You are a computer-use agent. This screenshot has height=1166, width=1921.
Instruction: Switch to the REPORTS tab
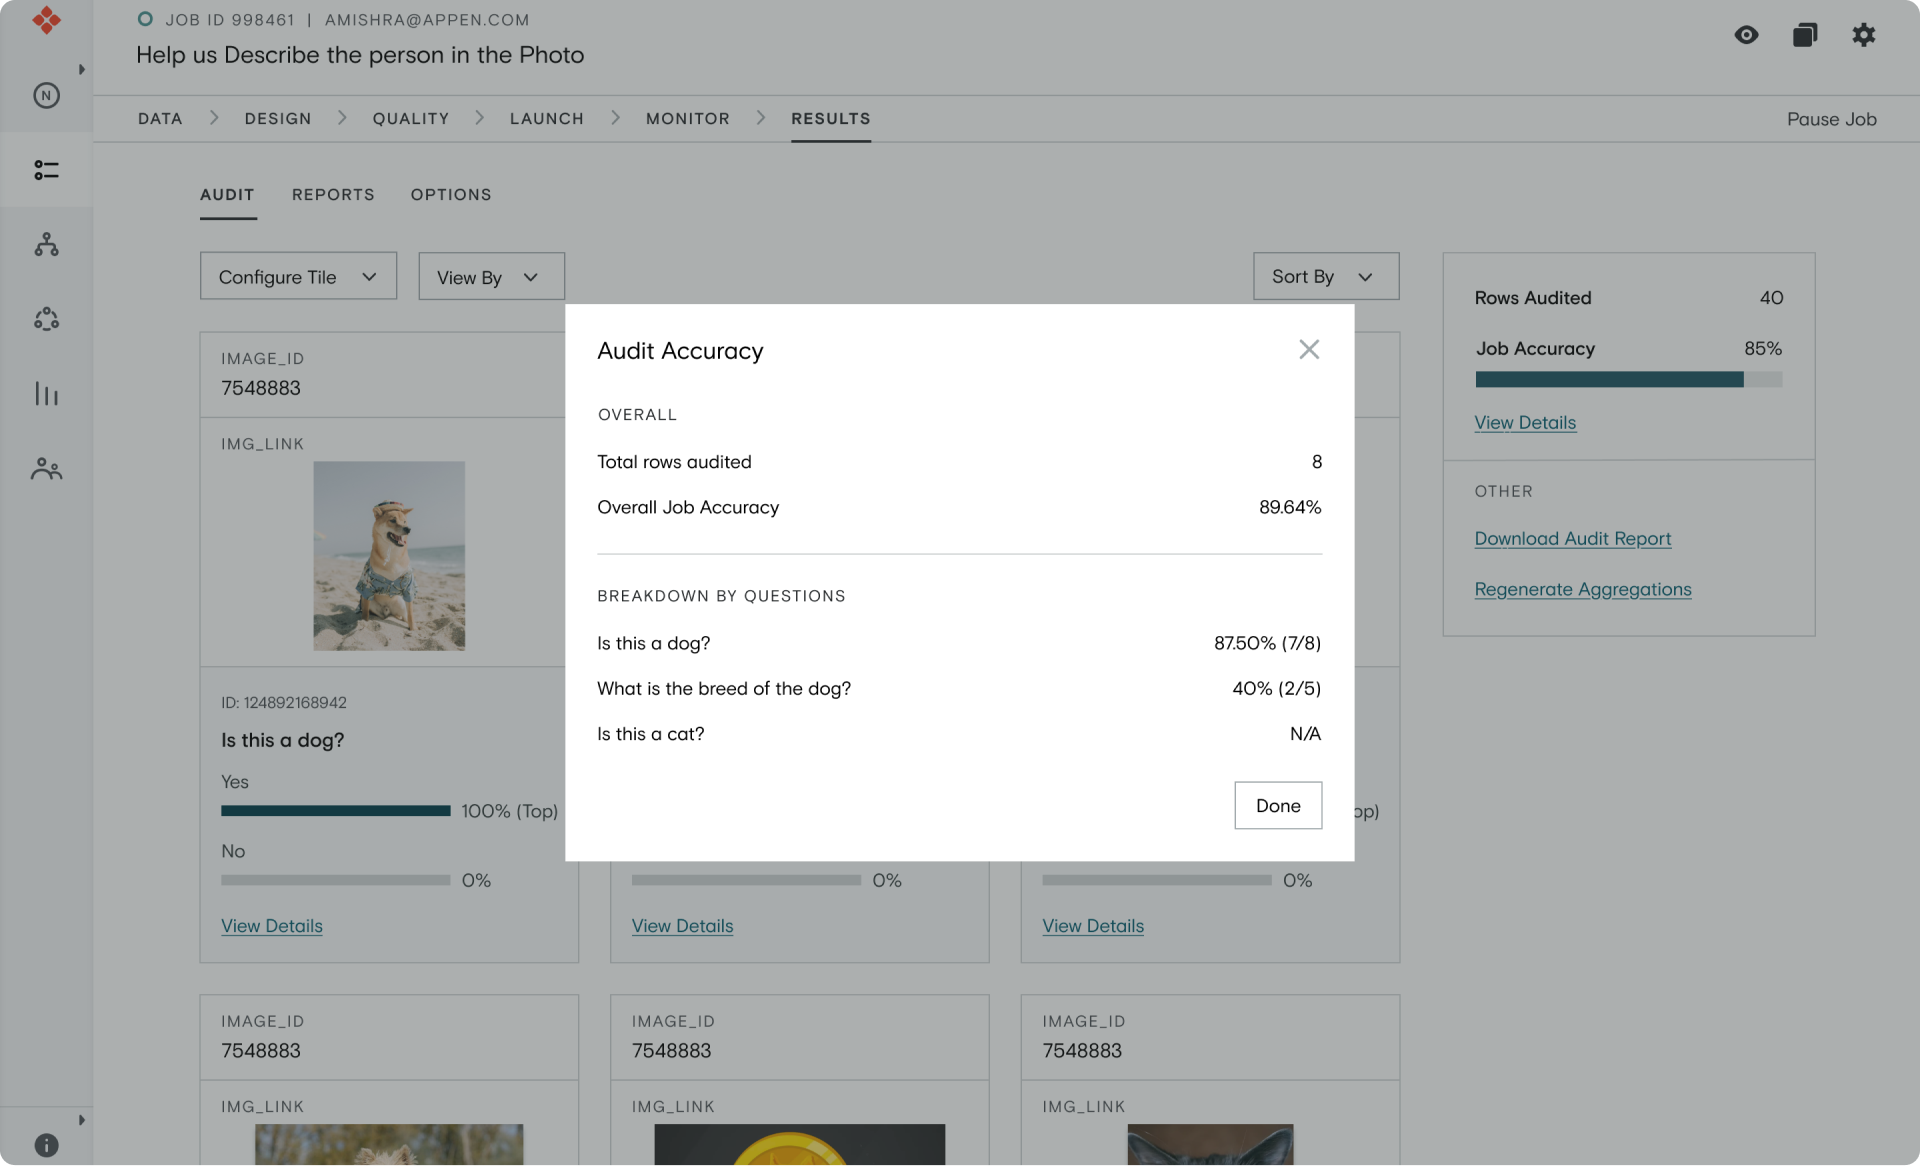333,194
